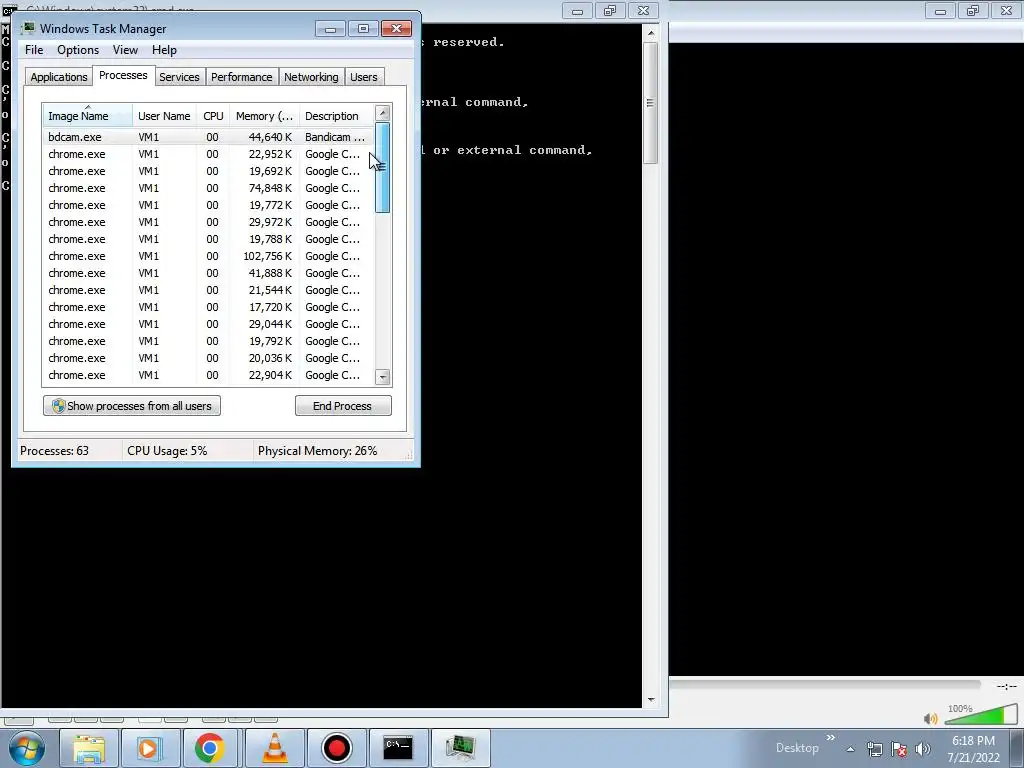This screenshot has width=1024, height=768.
Task: Open the File menu
Action: [34, 50]
